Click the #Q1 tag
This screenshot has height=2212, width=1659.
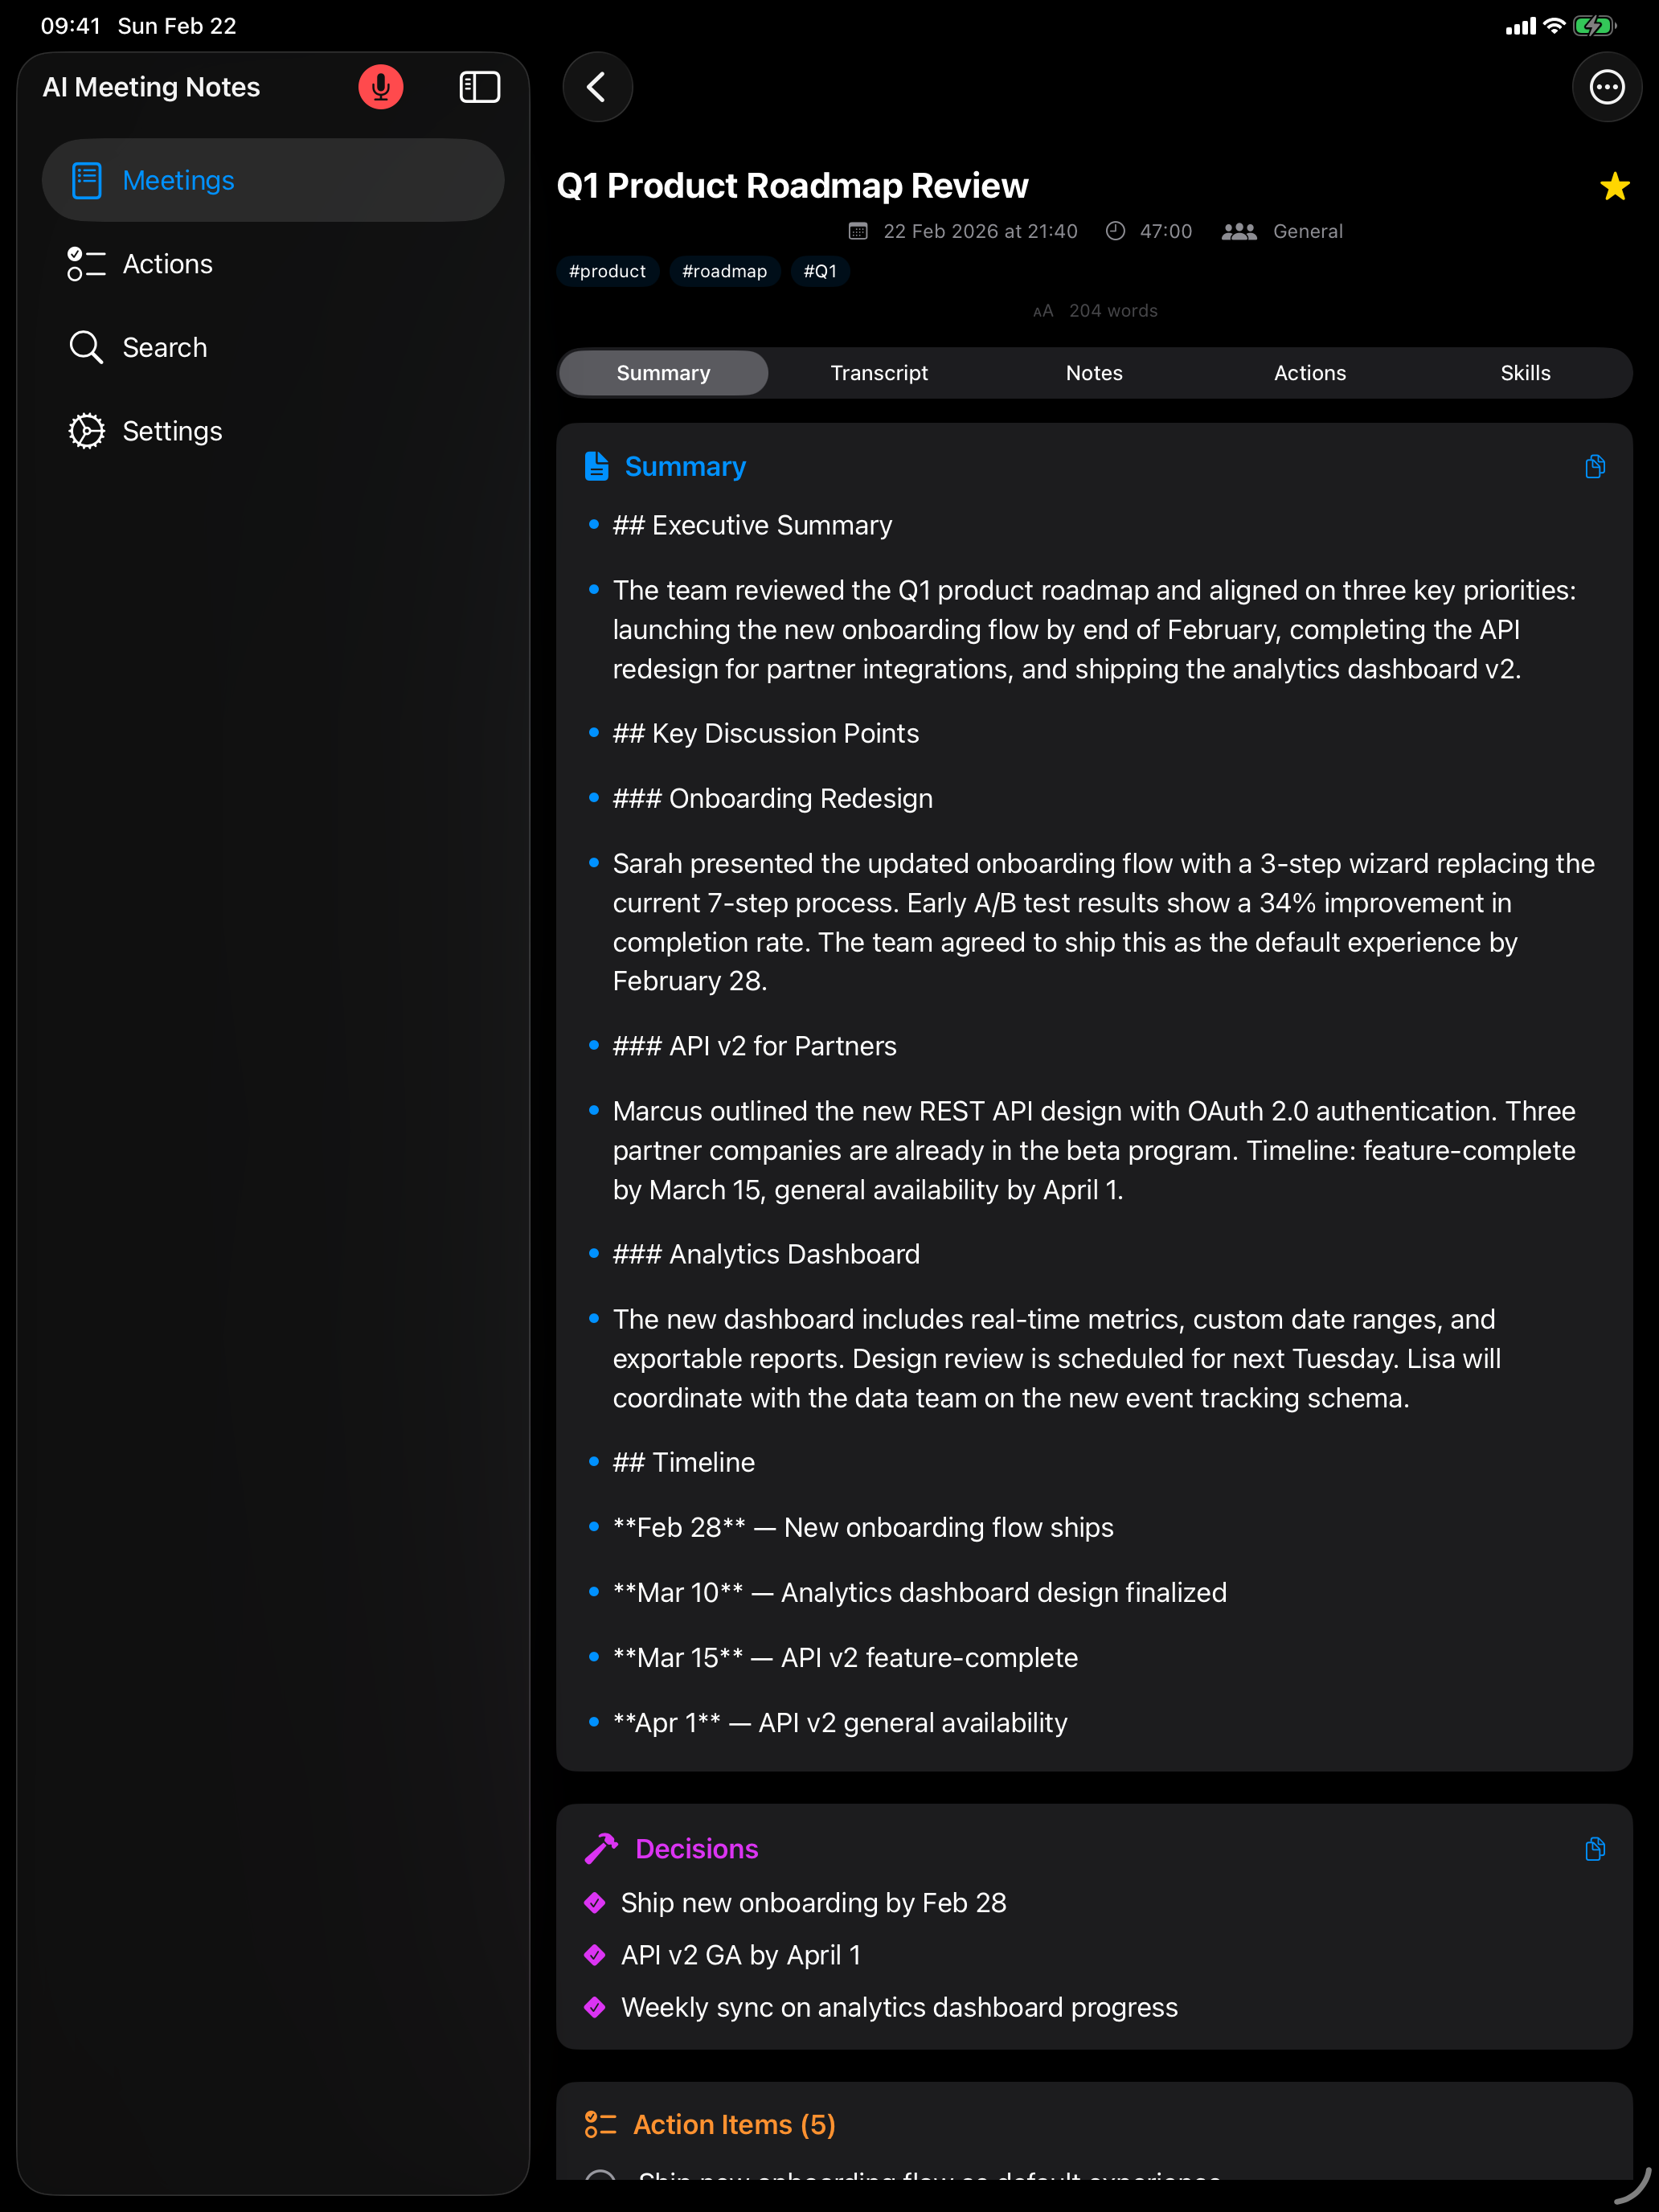coord(820,271)
